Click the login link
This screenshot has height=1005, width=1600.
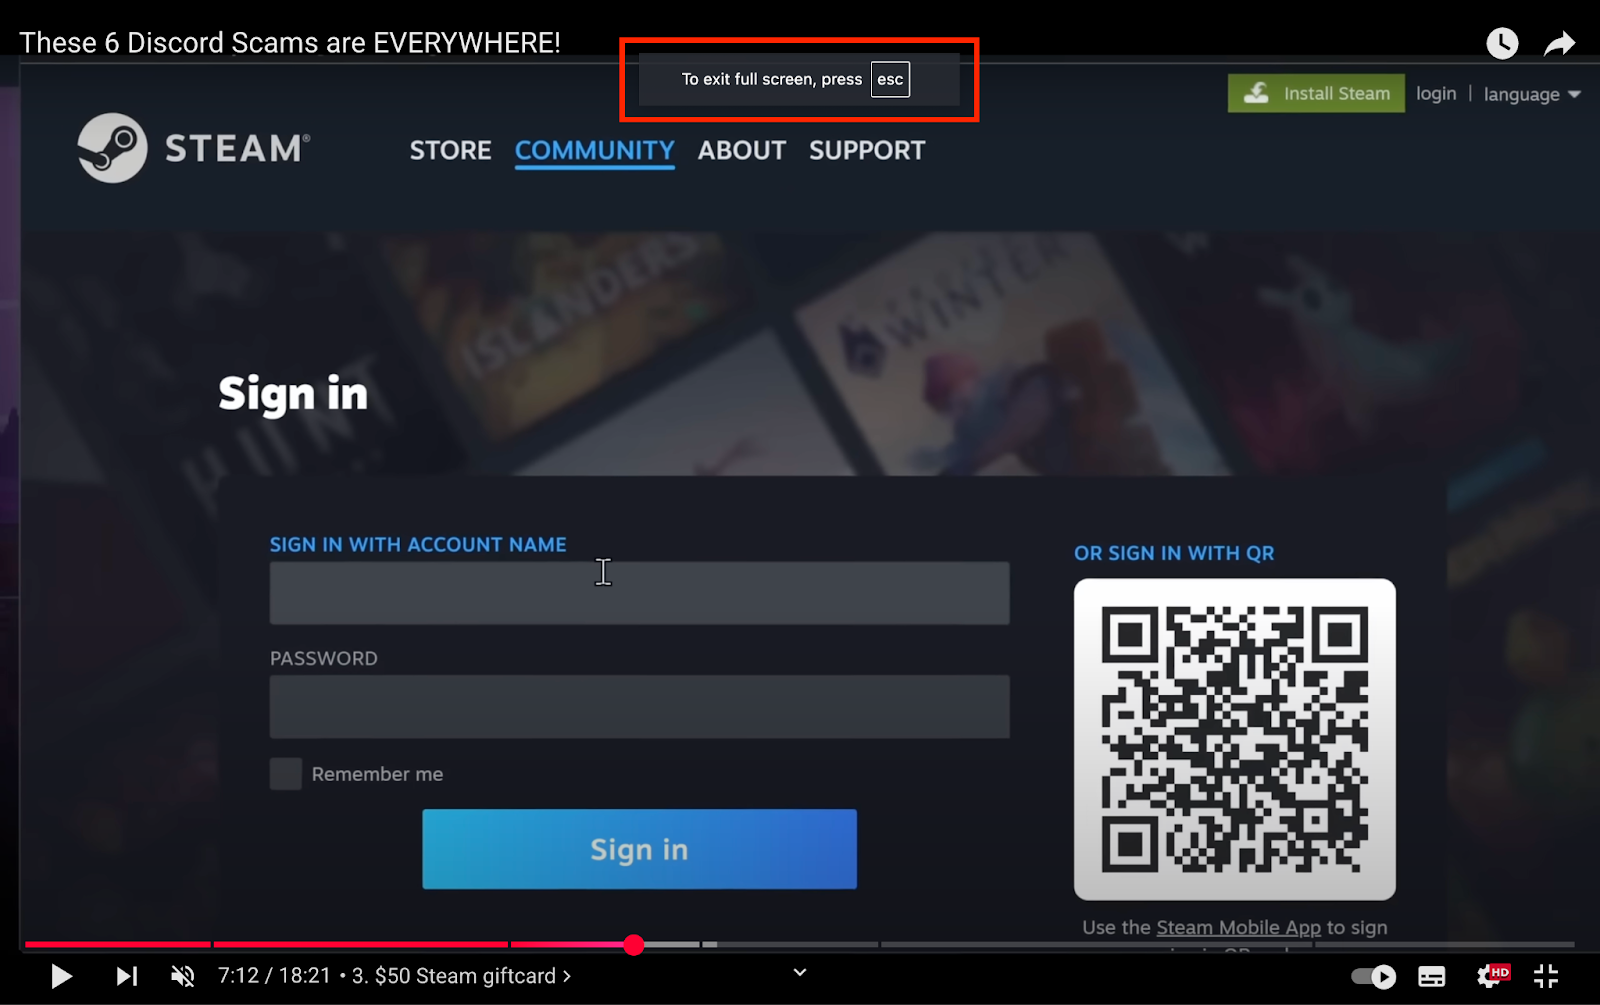click(1436, 93)
